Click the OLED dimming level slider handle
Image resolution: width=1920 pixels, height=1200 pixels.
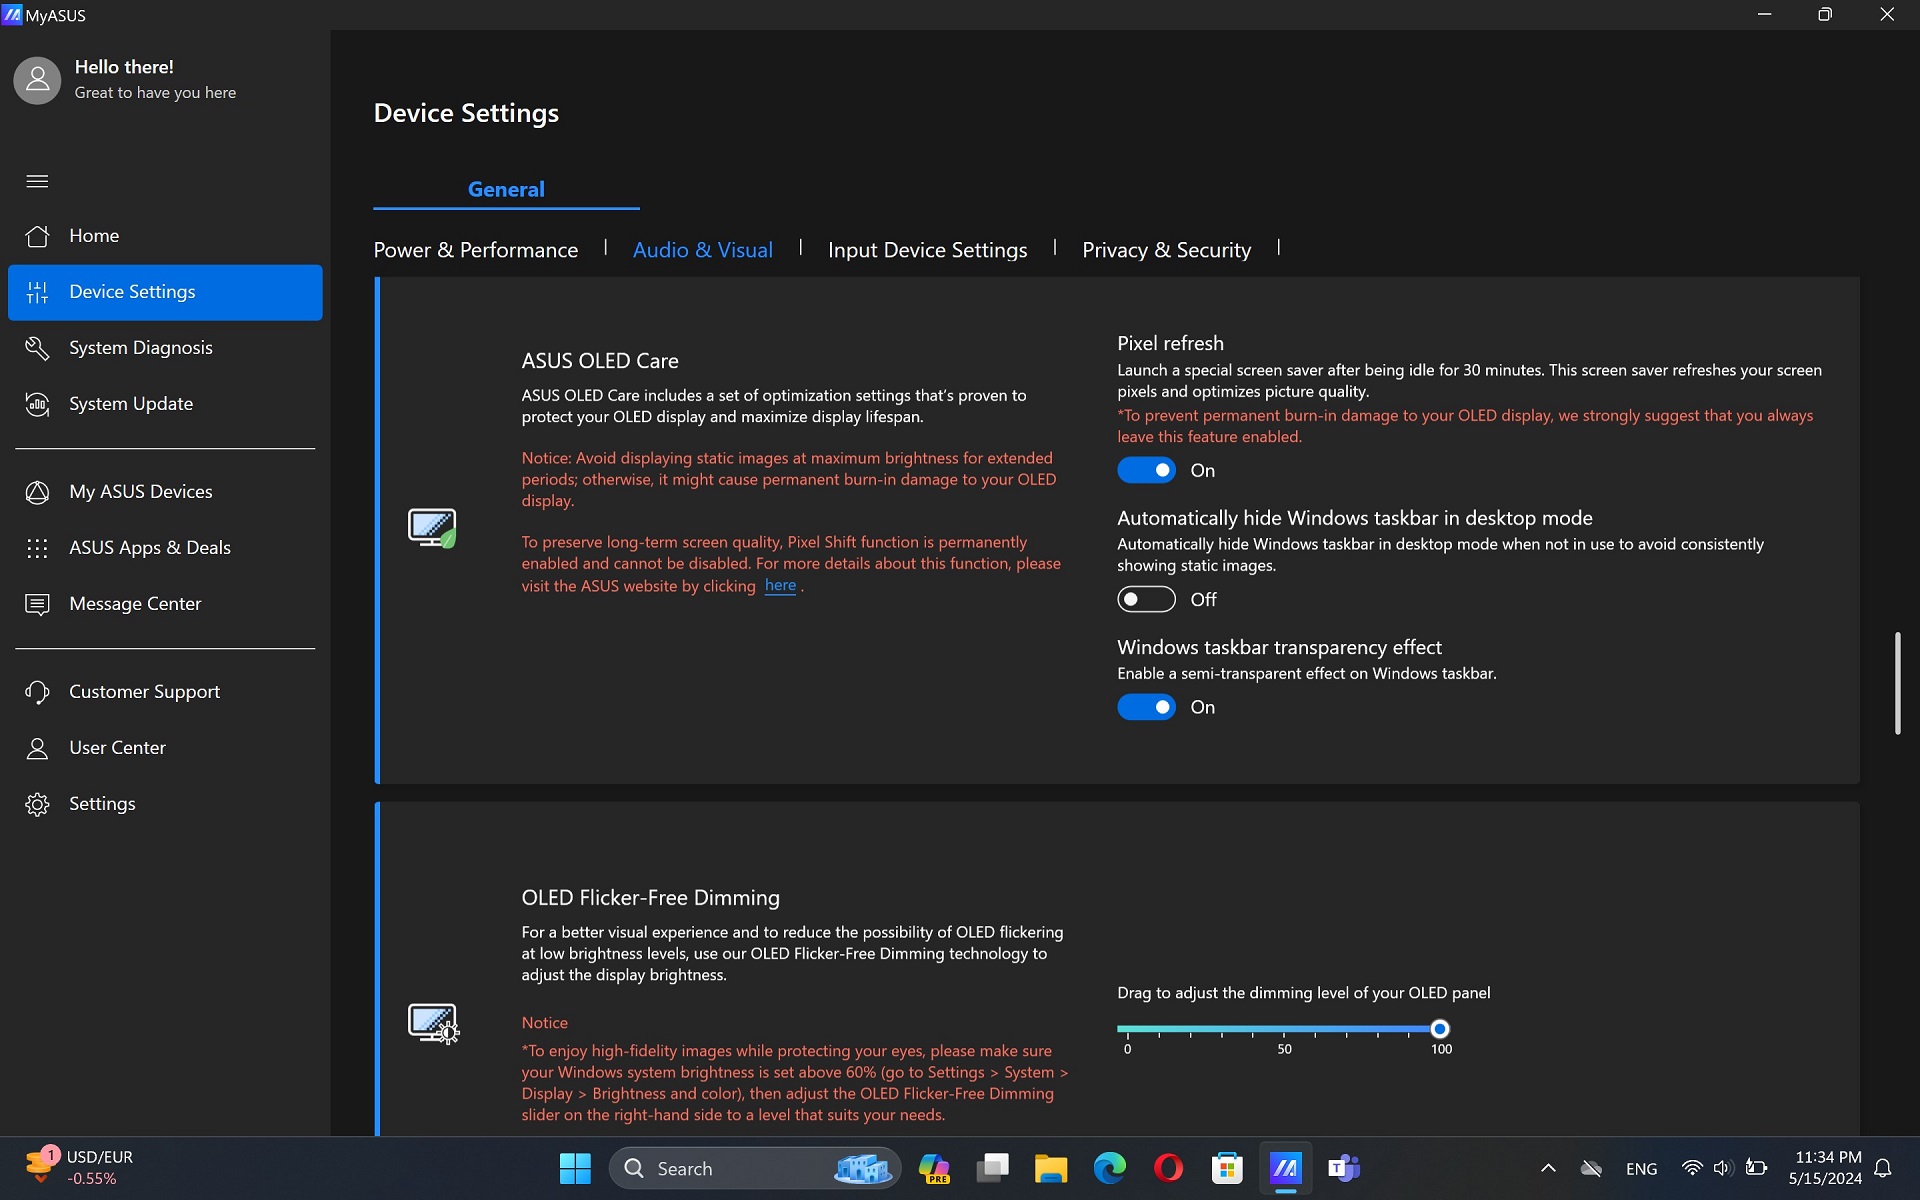click(1439, 1029)
